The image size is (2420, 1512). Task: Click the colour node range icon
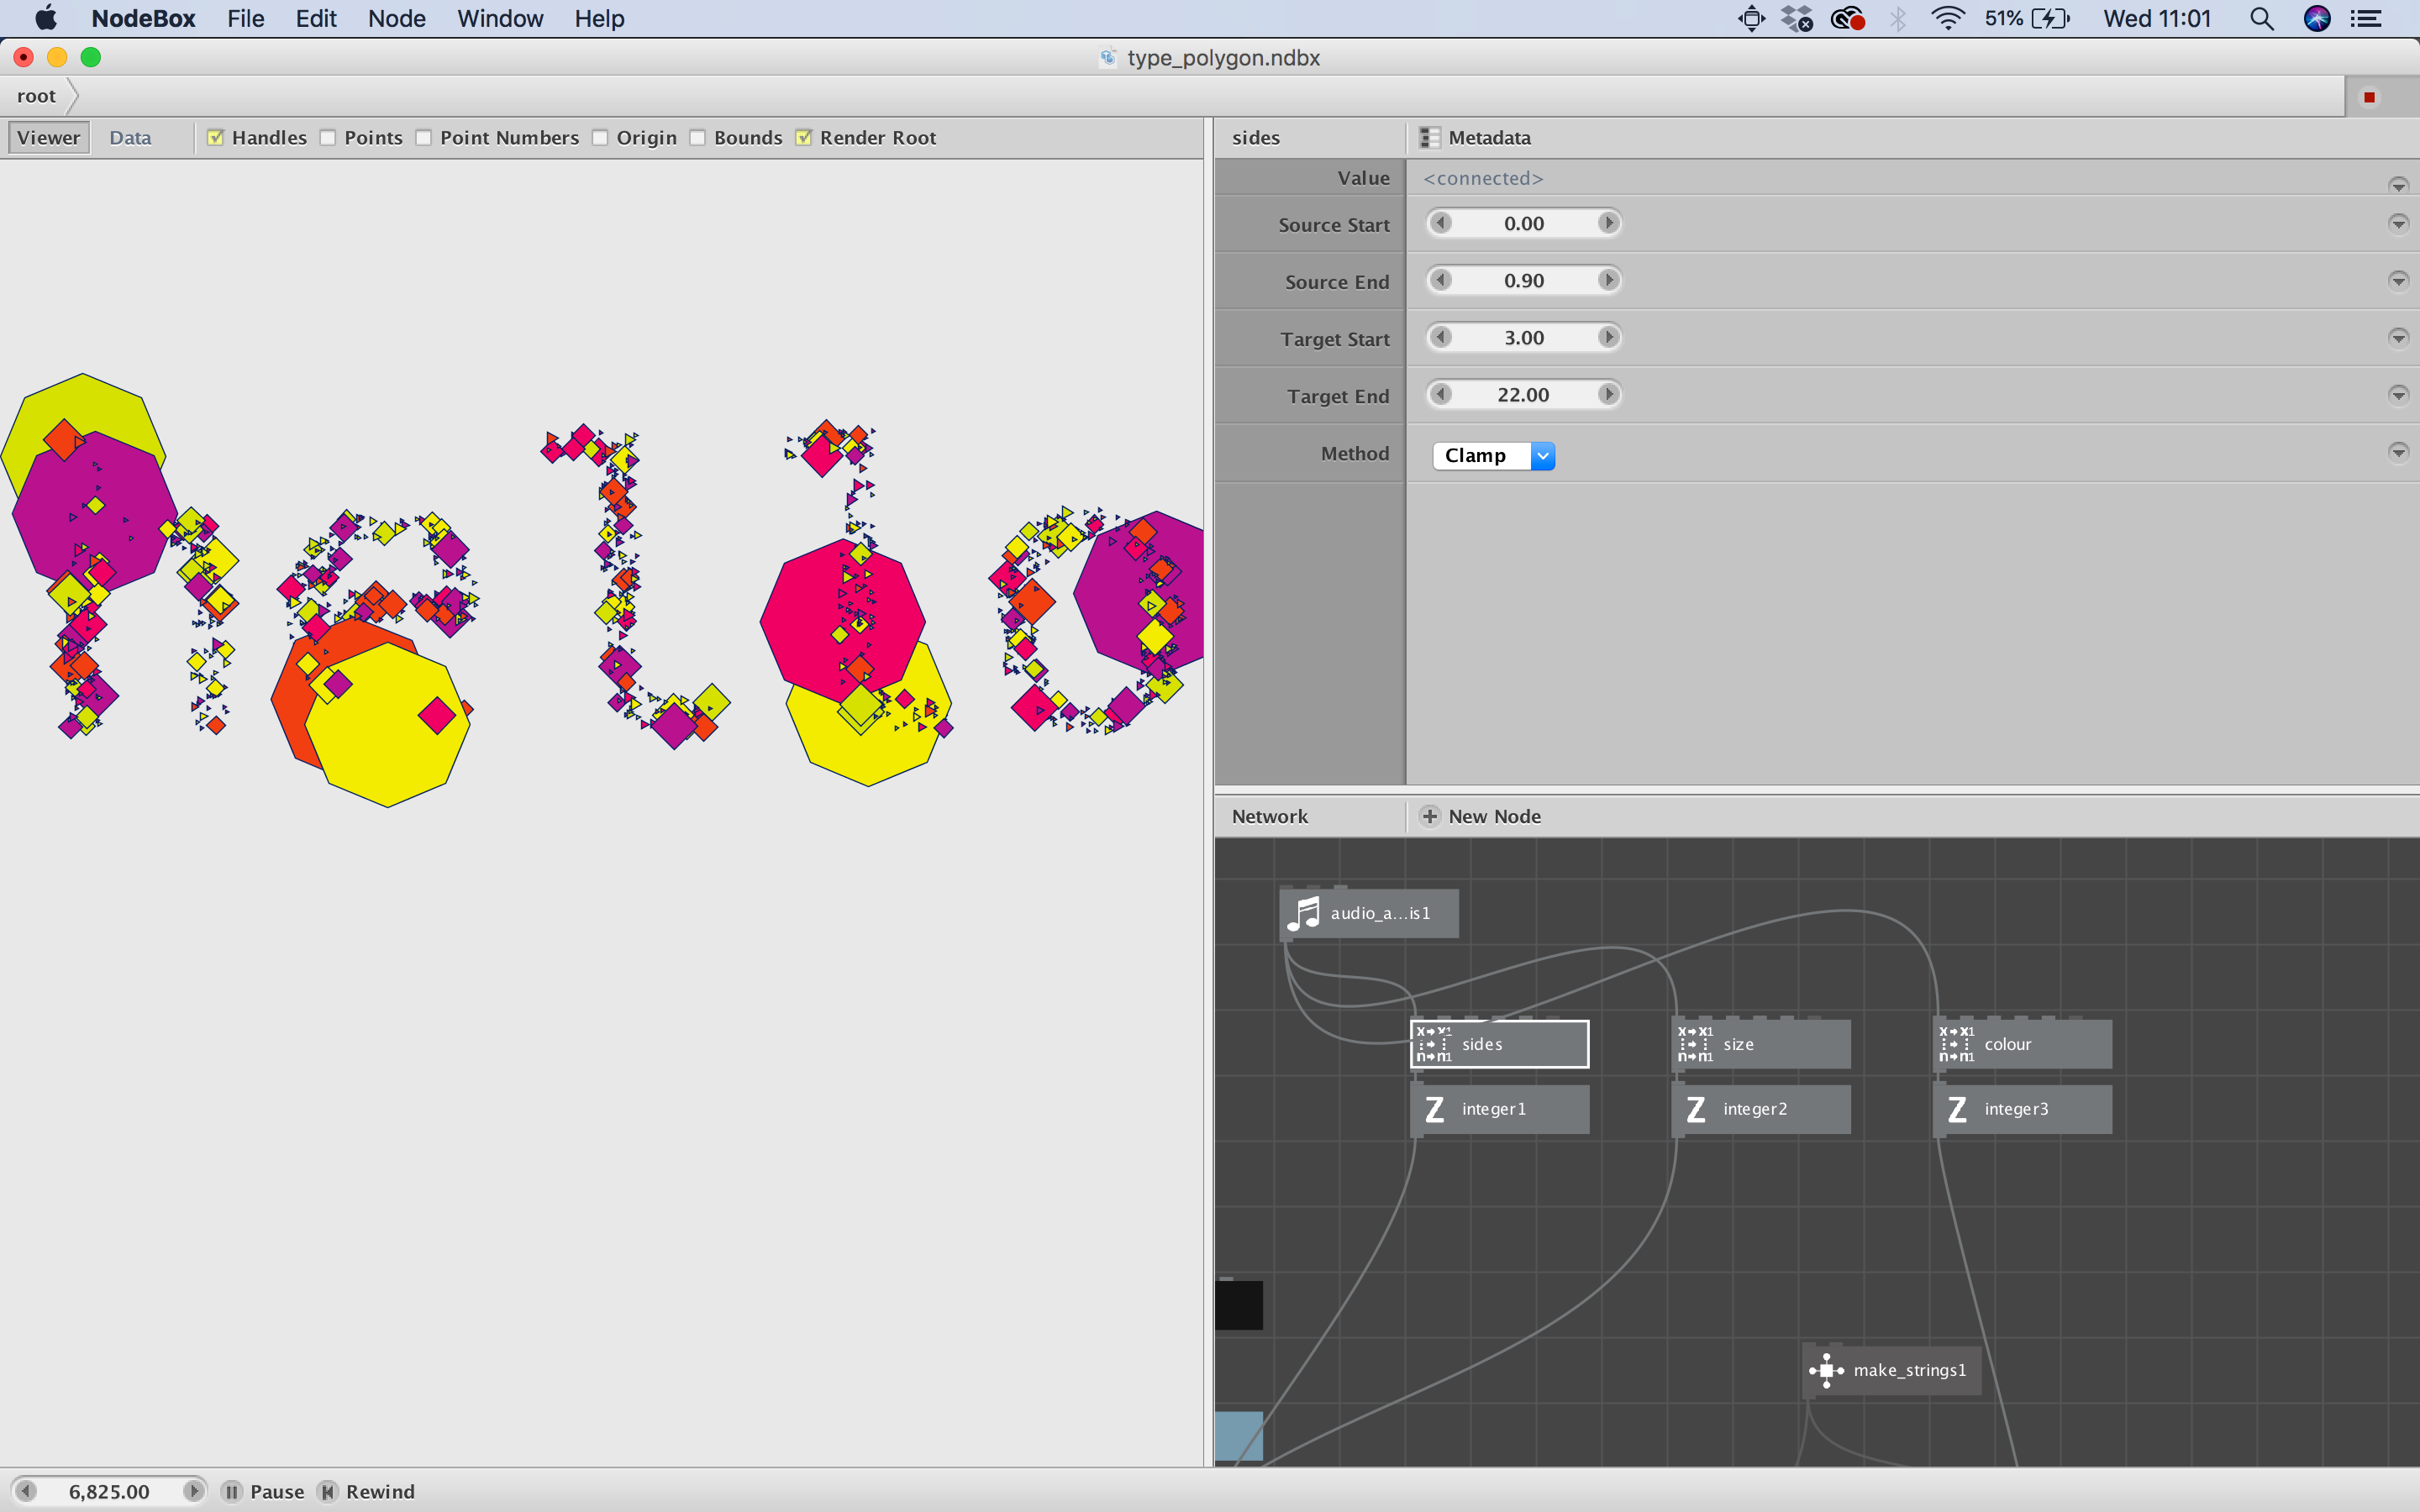click(x=1957, y=1044)
